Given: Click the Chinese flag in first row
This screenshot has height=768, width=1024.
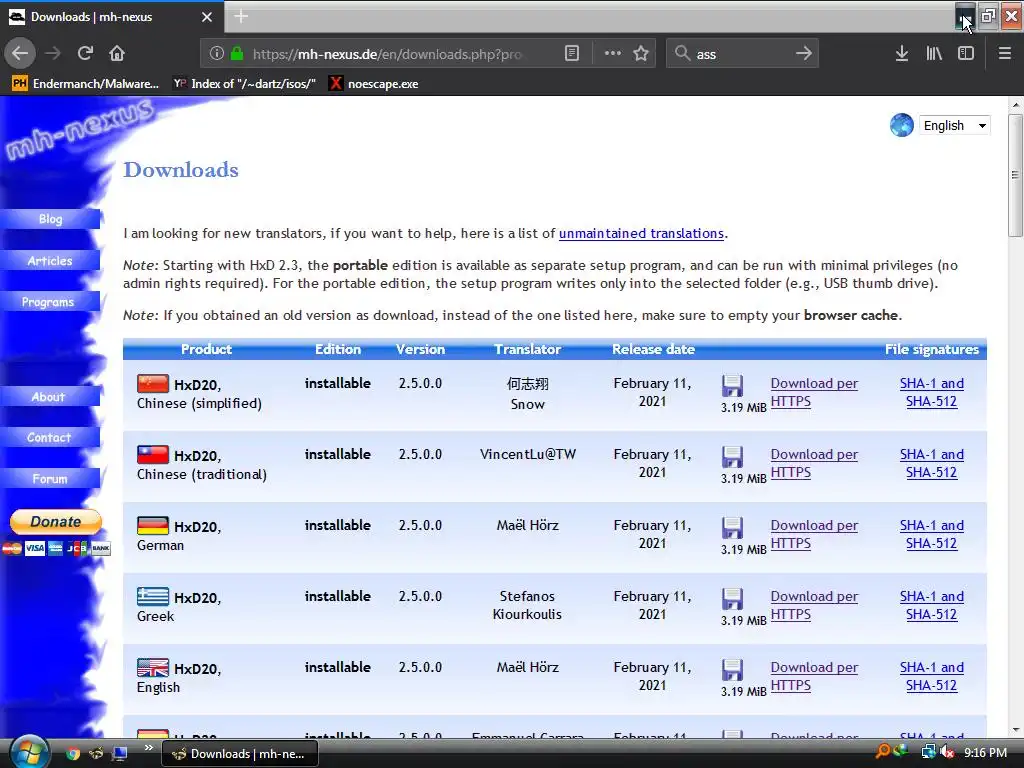Looking at the screenshot, I should (153, 383).
